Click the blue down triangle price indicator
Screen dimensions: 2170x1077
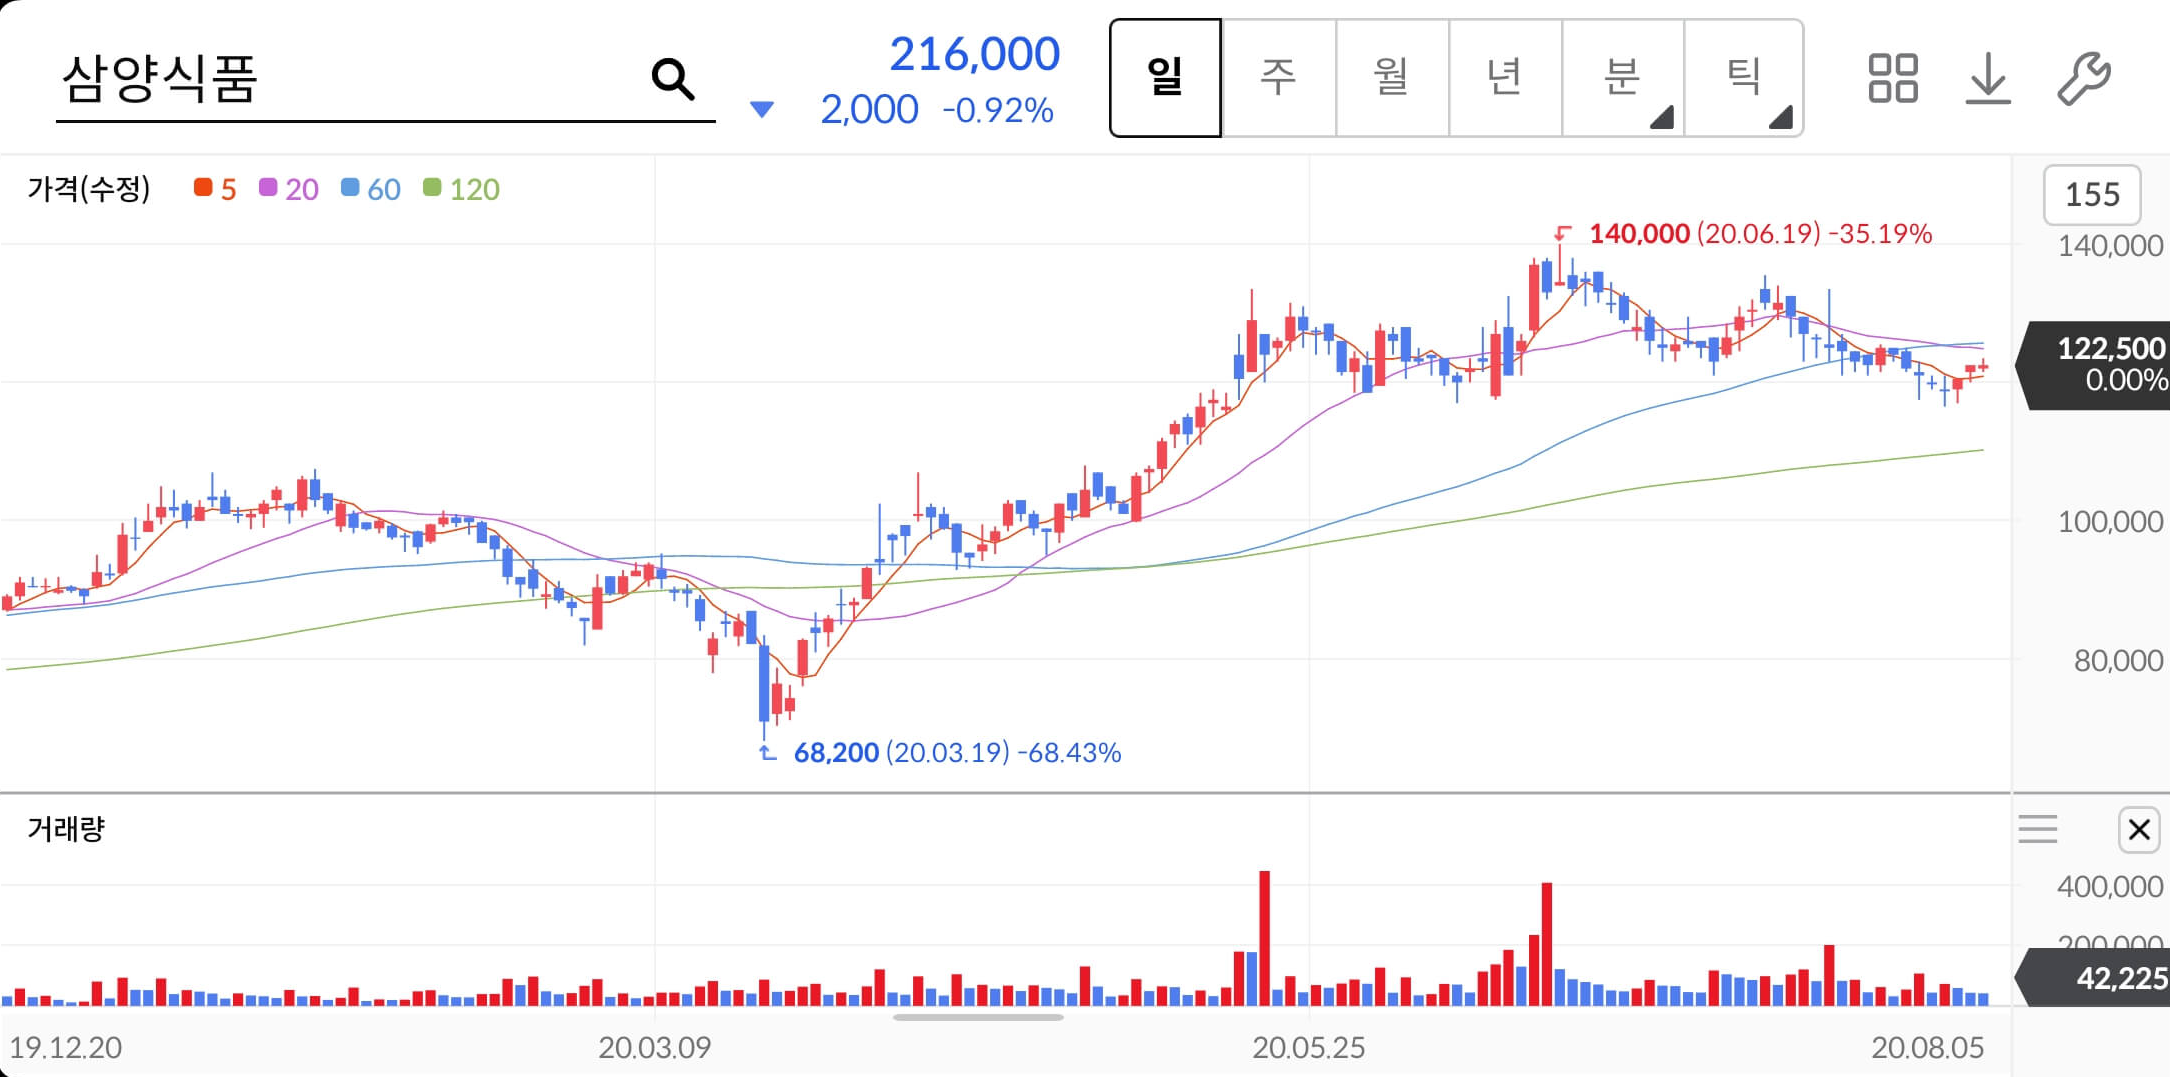[762, 109]
